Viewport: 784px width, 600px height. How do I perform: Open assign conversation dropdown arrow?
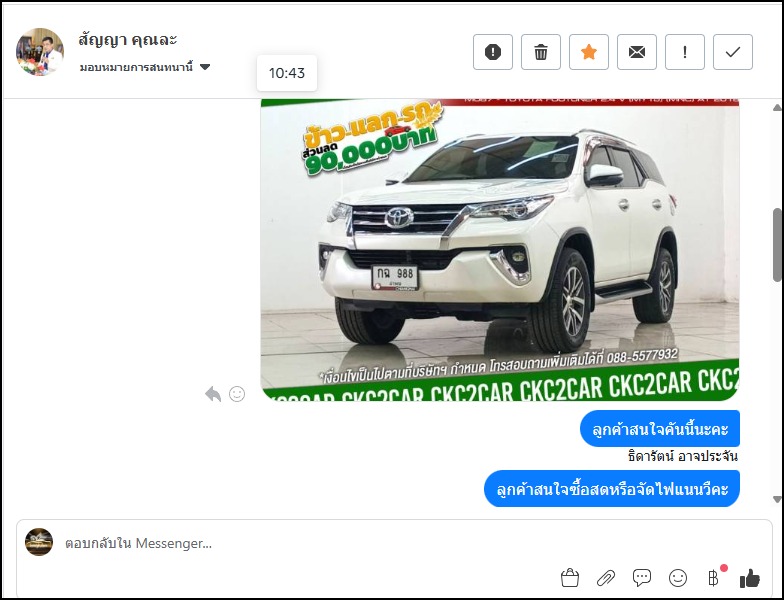(x=205, y=67)
